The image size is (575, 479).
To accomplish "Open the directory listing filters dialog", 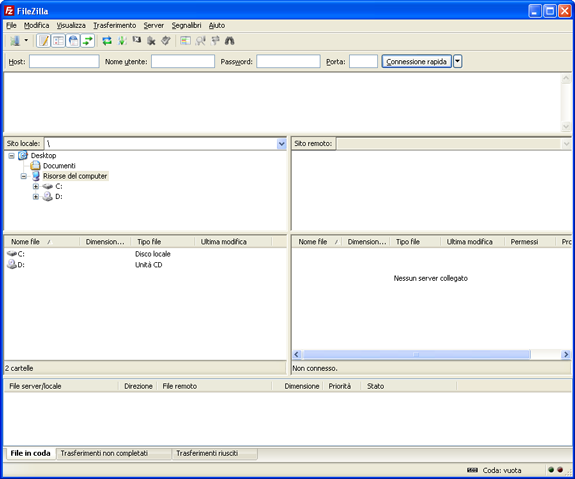I will pos(185,41).
